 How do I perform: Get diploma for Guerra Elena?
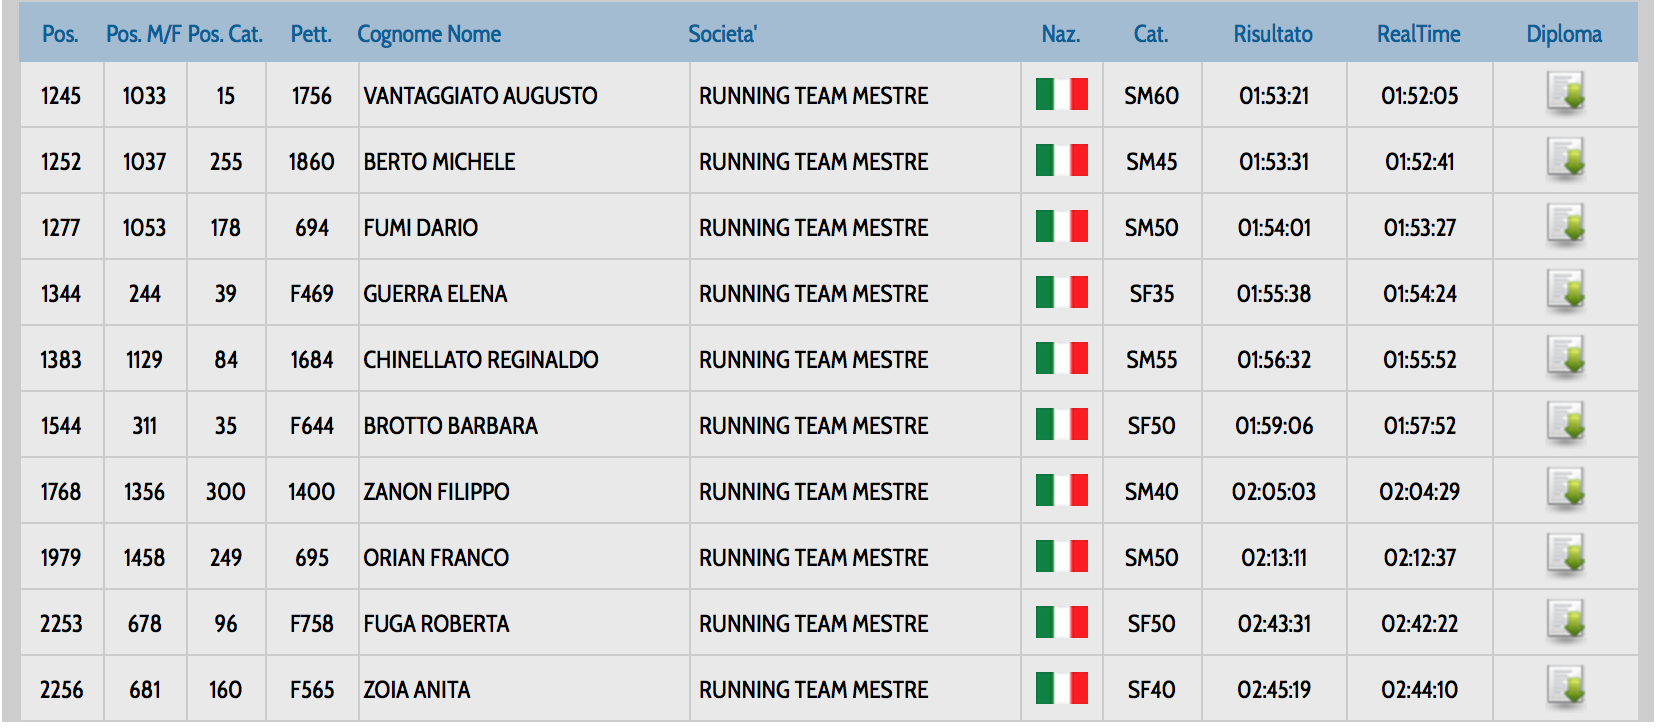pos(1565,291)
